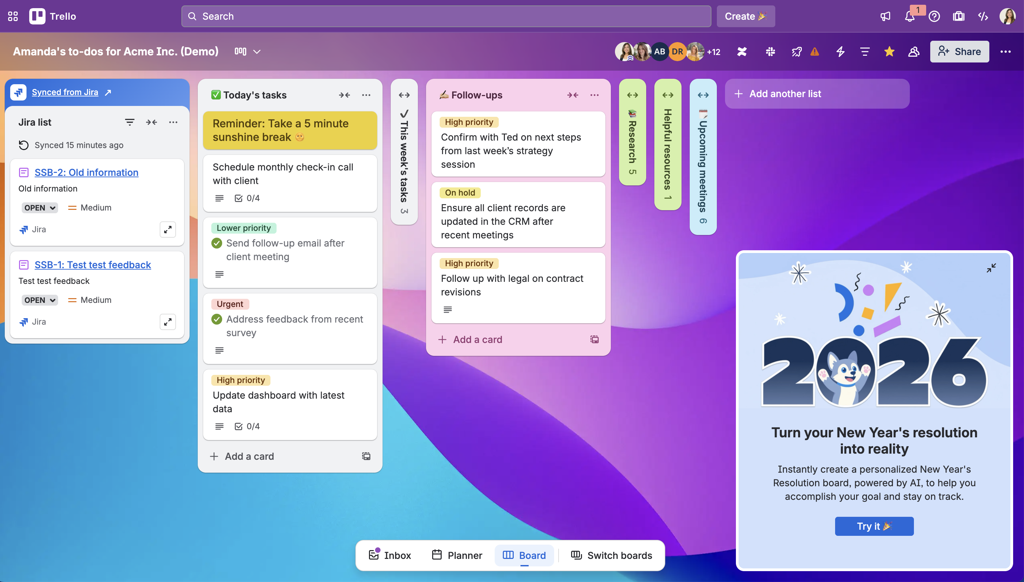
Task: Open the 'Synced from Jira' link
Action: click(x=65, y=92)
